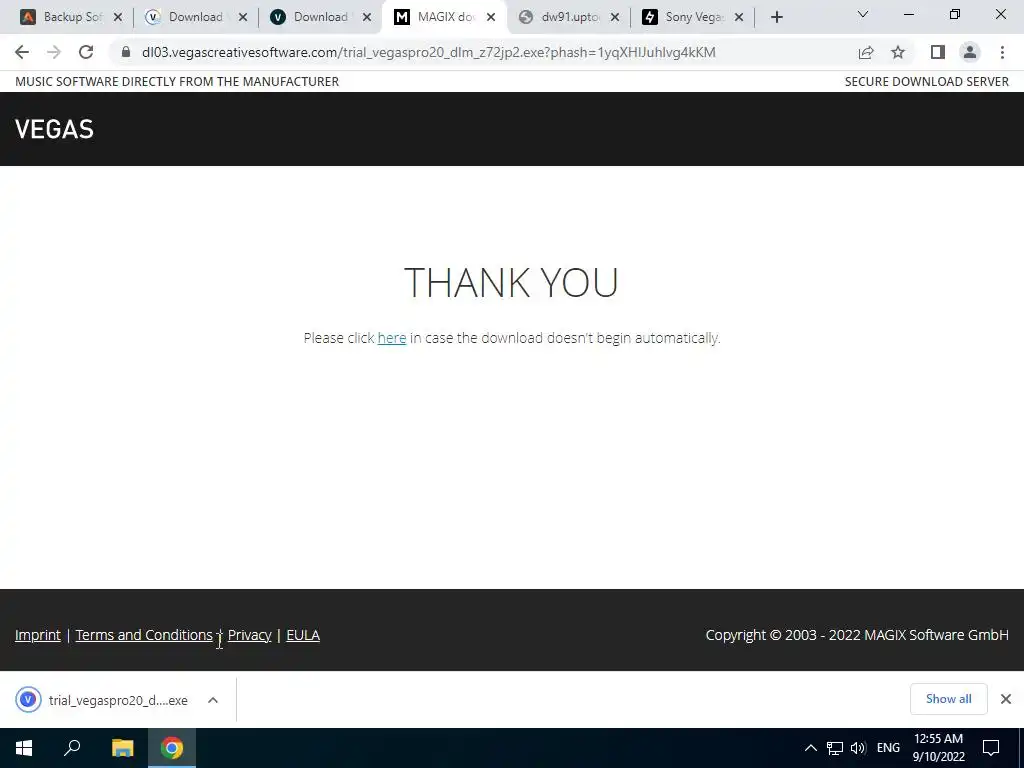Open a new browser tab
The height and width of the screenshot is (768, 1024).
click(x=776, y=17)
